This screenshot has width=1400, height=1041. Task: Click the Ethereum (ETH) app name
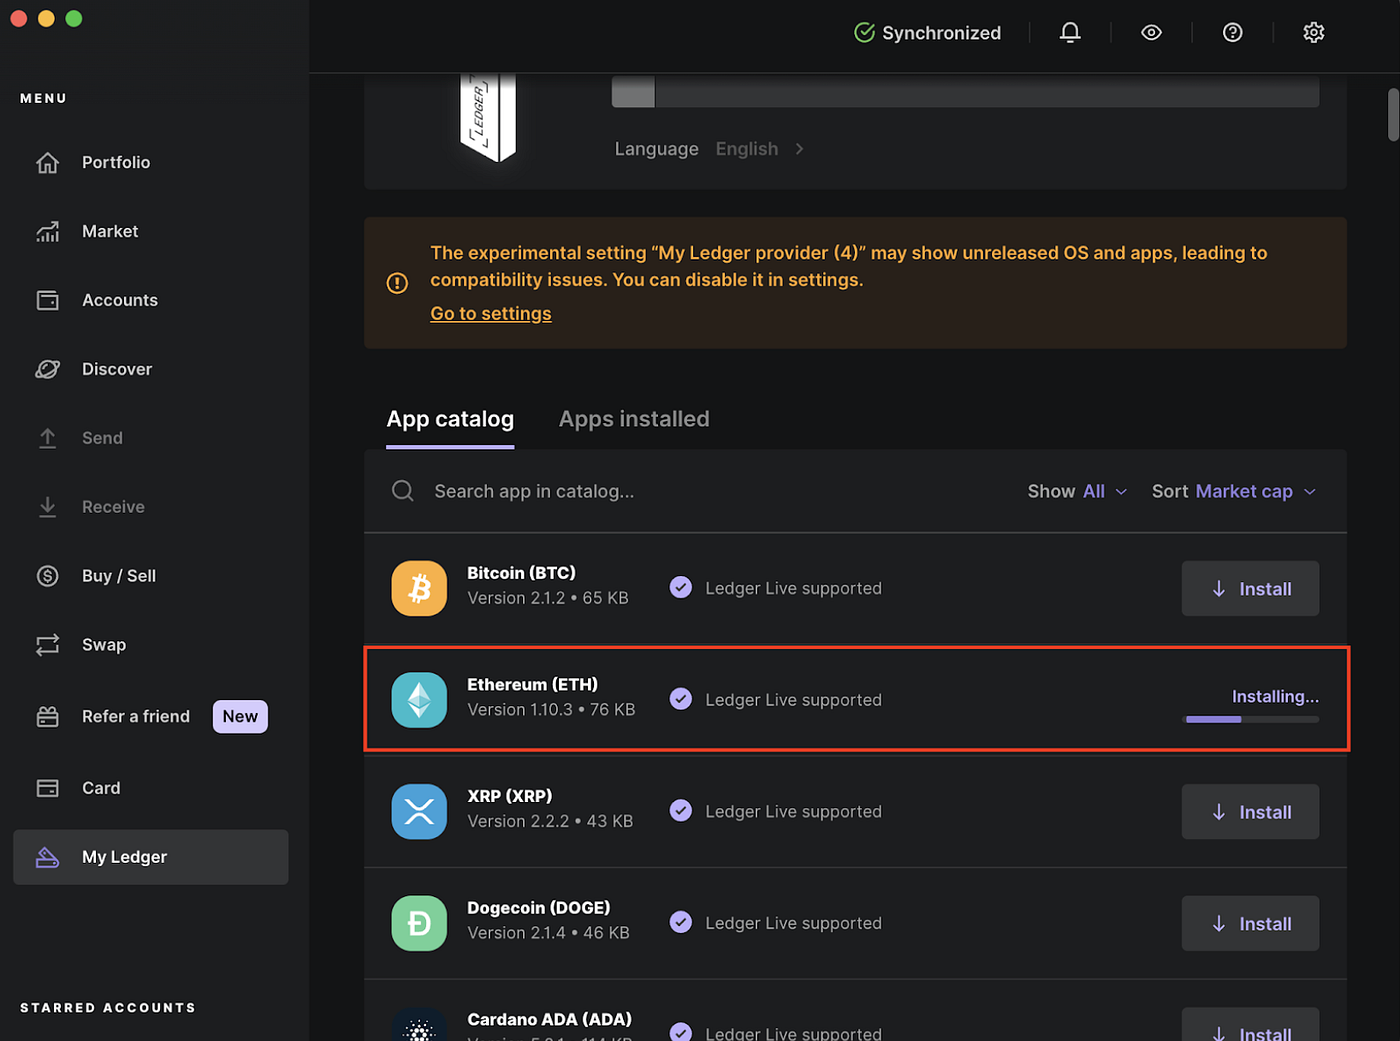tap(532, 684)
